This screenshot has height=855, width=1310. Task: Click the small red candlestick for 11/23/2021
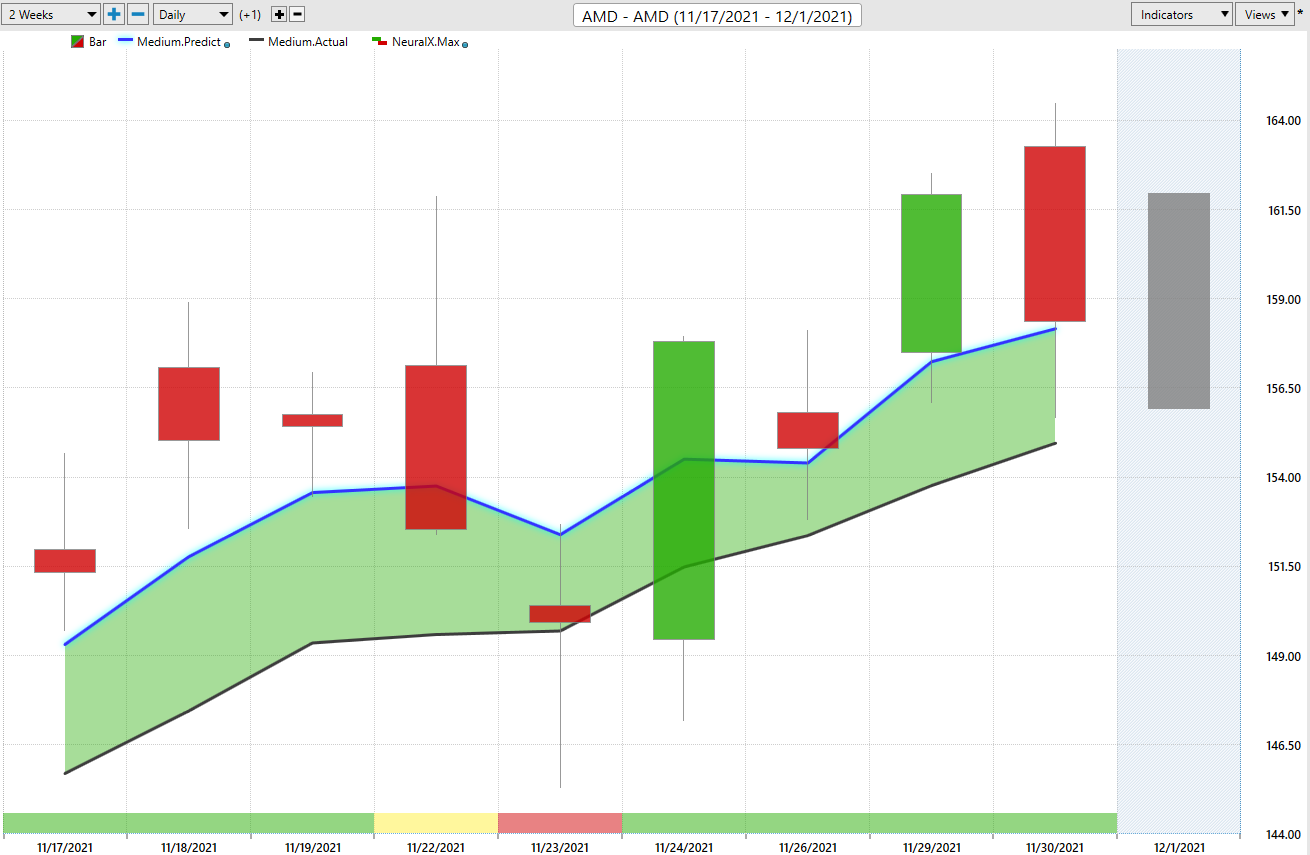click(x=560, y=614)
